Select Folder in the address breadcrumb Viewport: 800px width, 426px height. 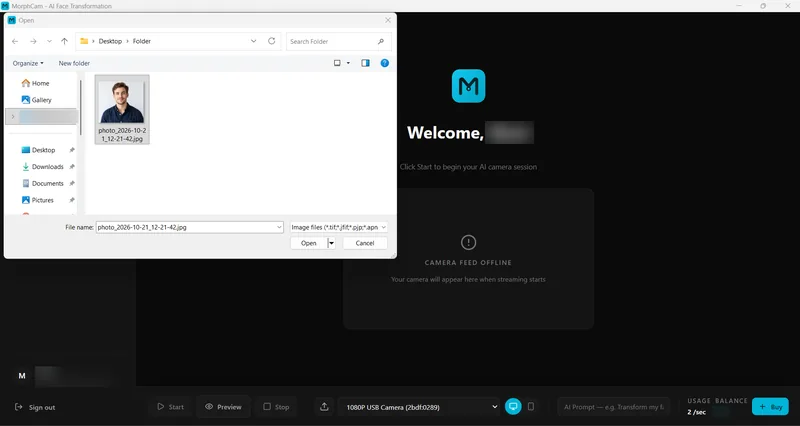(x=142, y=41)
